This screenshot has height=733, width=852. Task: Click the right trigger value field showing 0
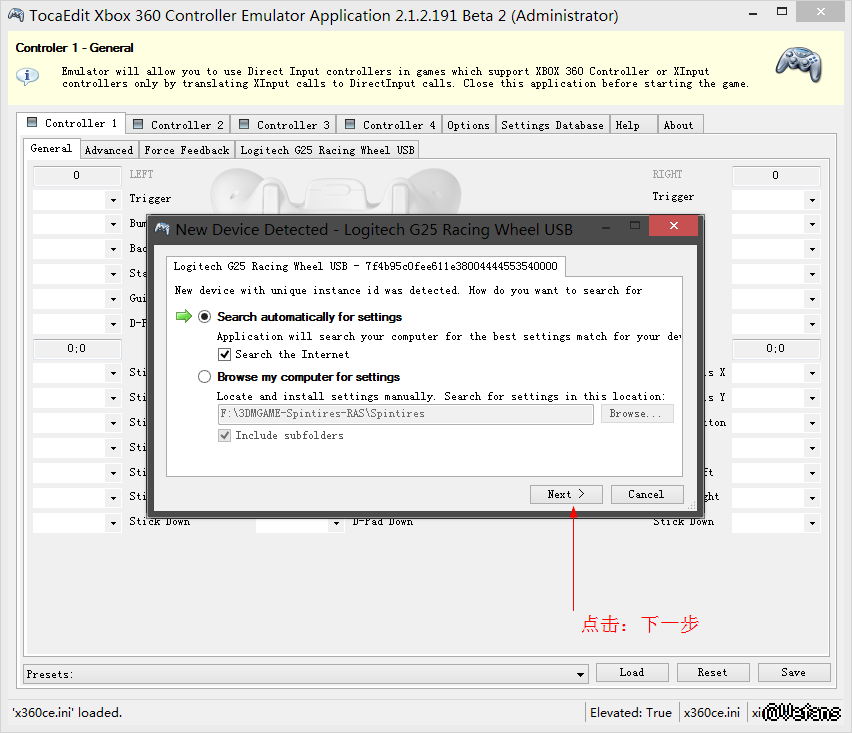pyautogui.click(x=776, y=176)
